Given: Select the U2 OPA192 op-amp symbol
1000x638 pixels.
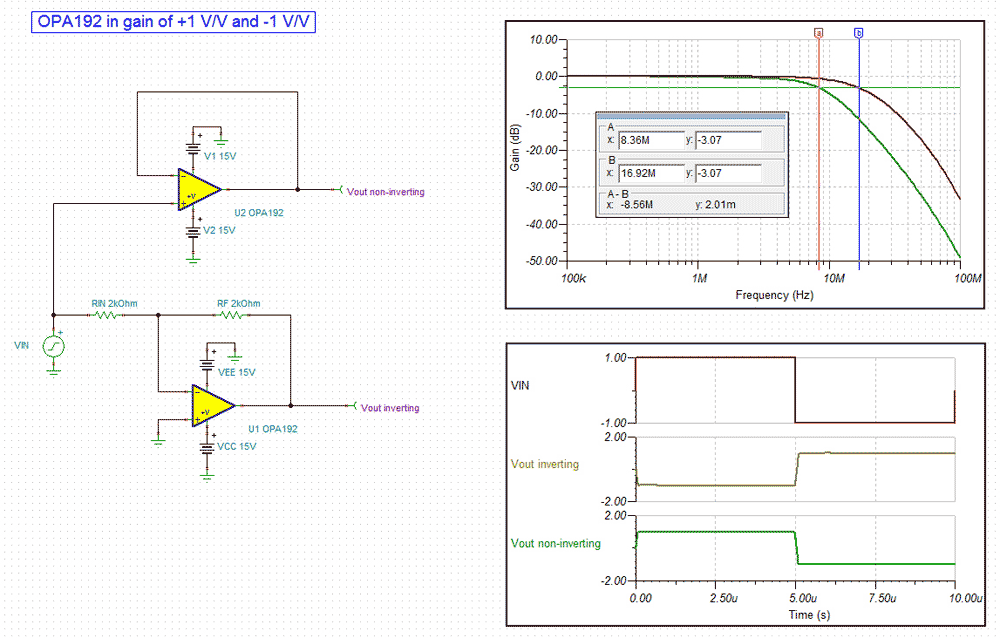Looking at the screenshot, I should 198,189.
